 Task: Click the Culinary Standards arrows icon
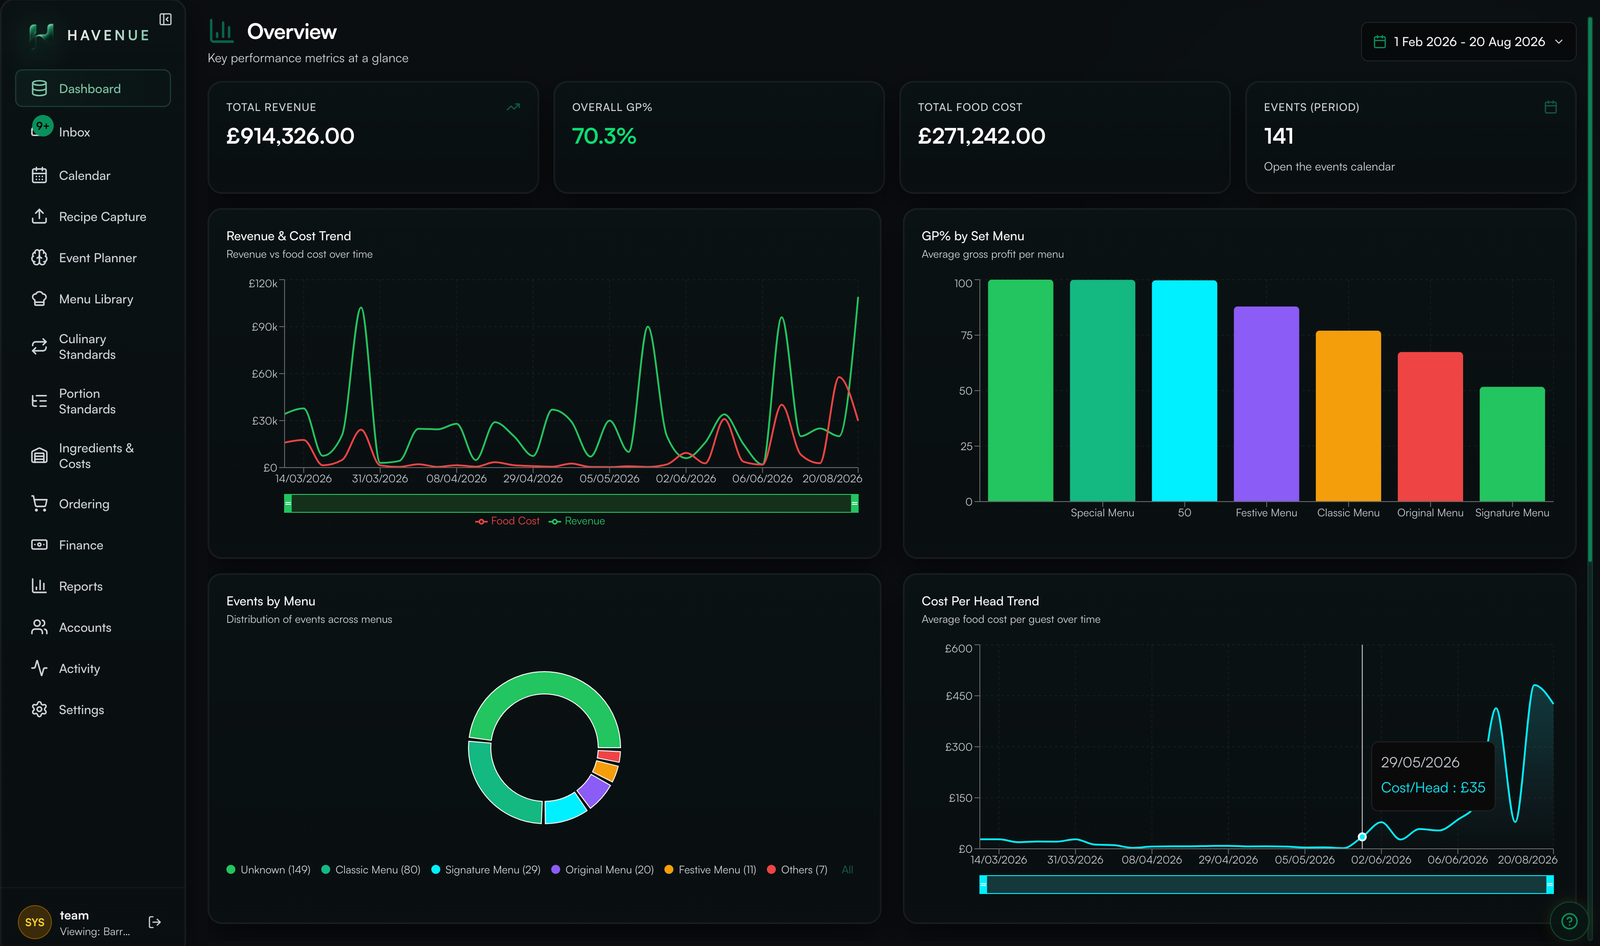point(39,346)
